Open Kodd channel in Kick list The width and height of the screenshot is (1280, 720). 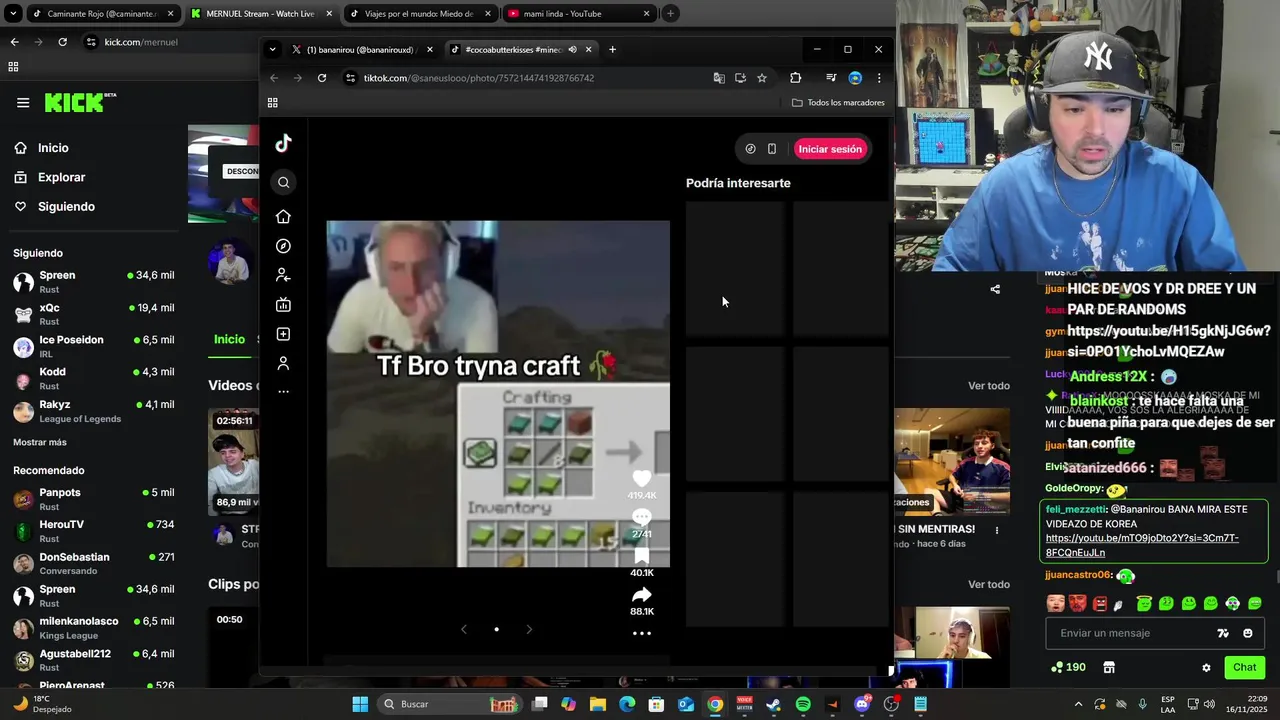click(94, 378)
